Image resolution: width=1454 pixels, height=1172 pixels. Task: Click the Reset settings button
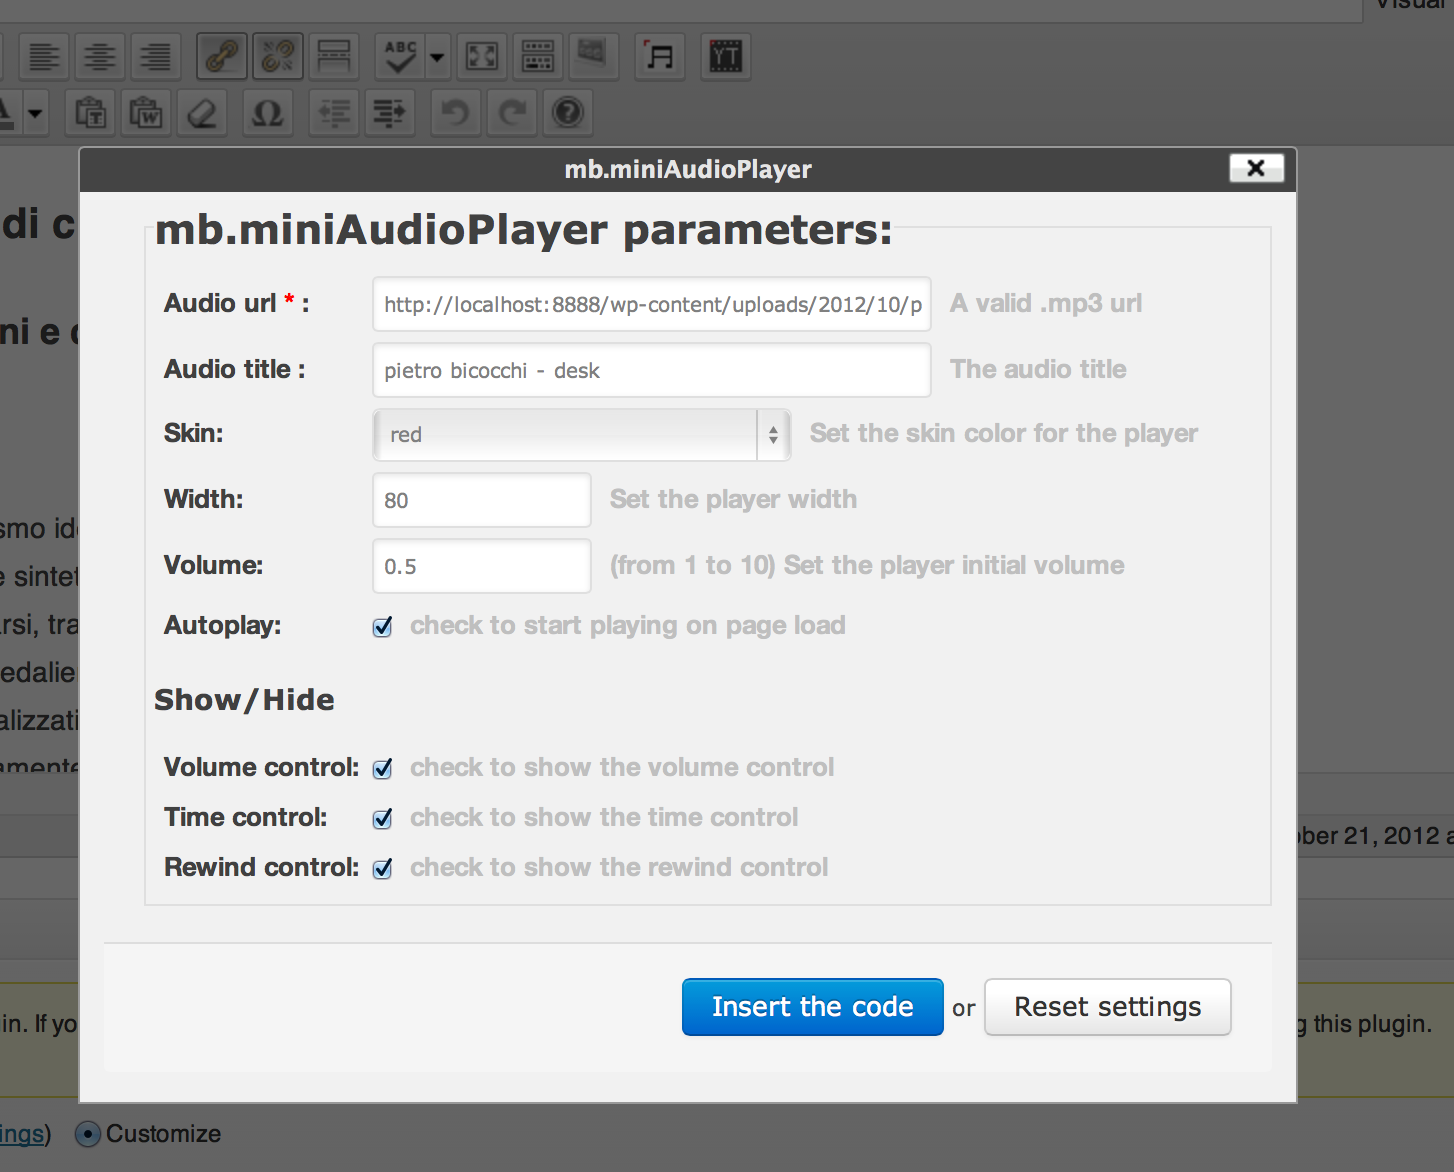[1107, 1007]
